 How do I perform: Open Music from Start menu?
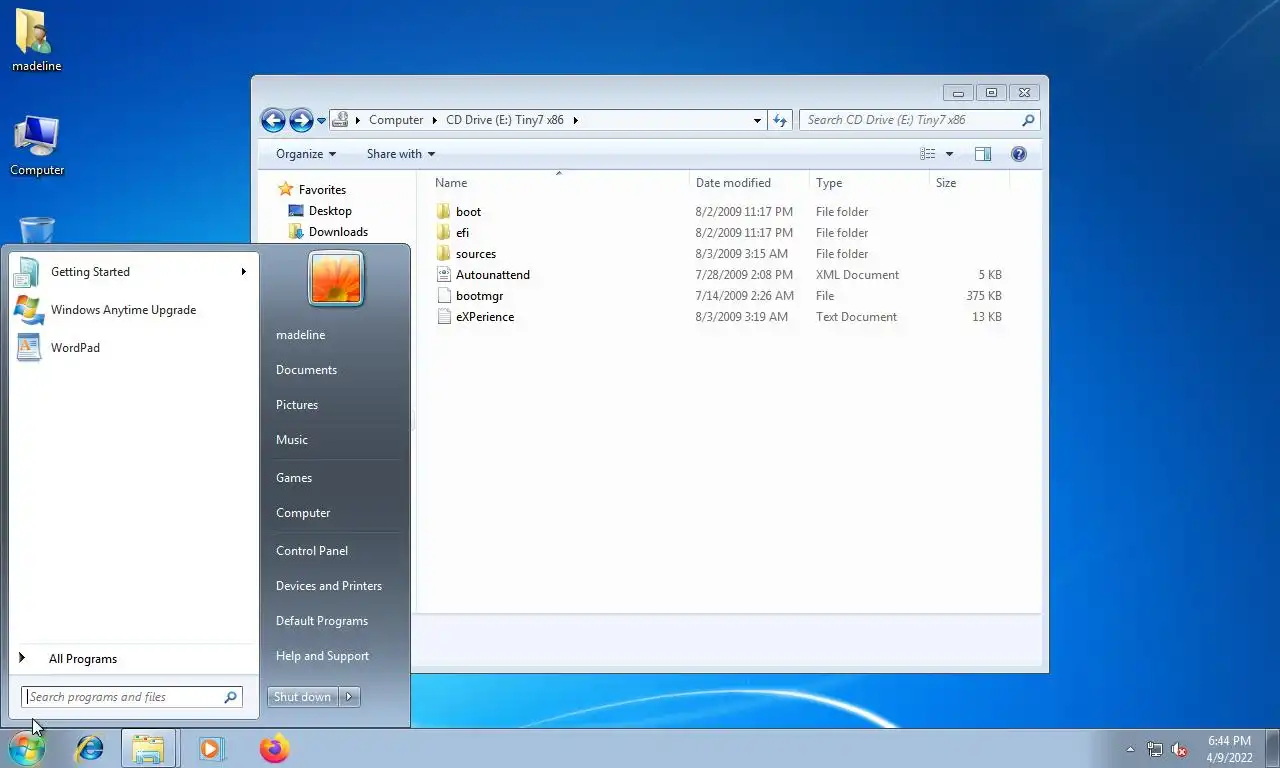292,440
